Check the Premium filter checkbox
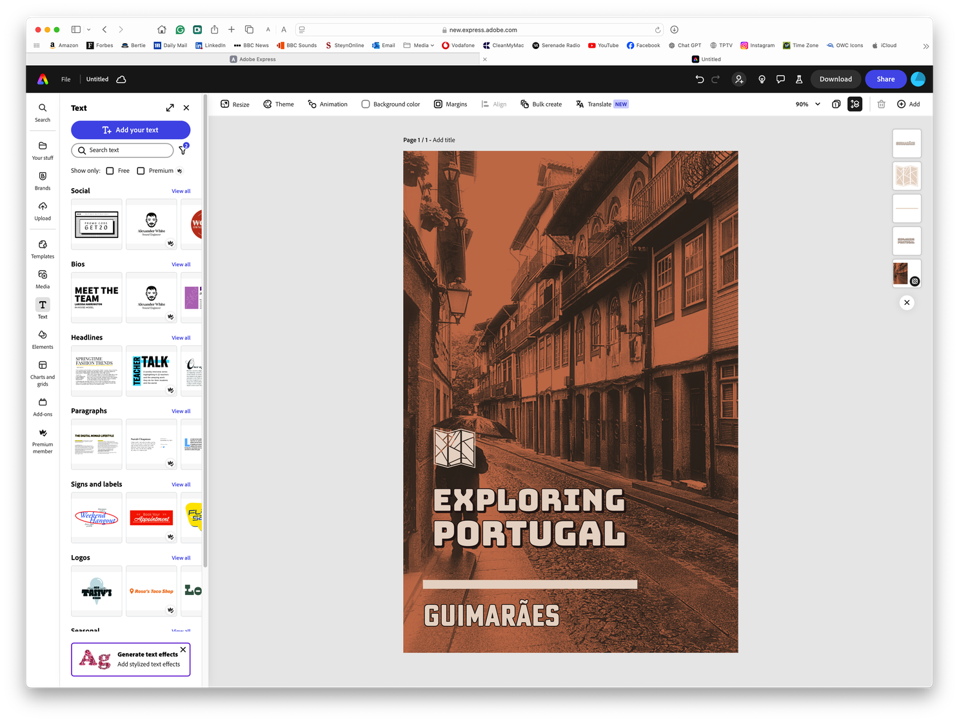 pyautogui.click(x=140, y=170)
